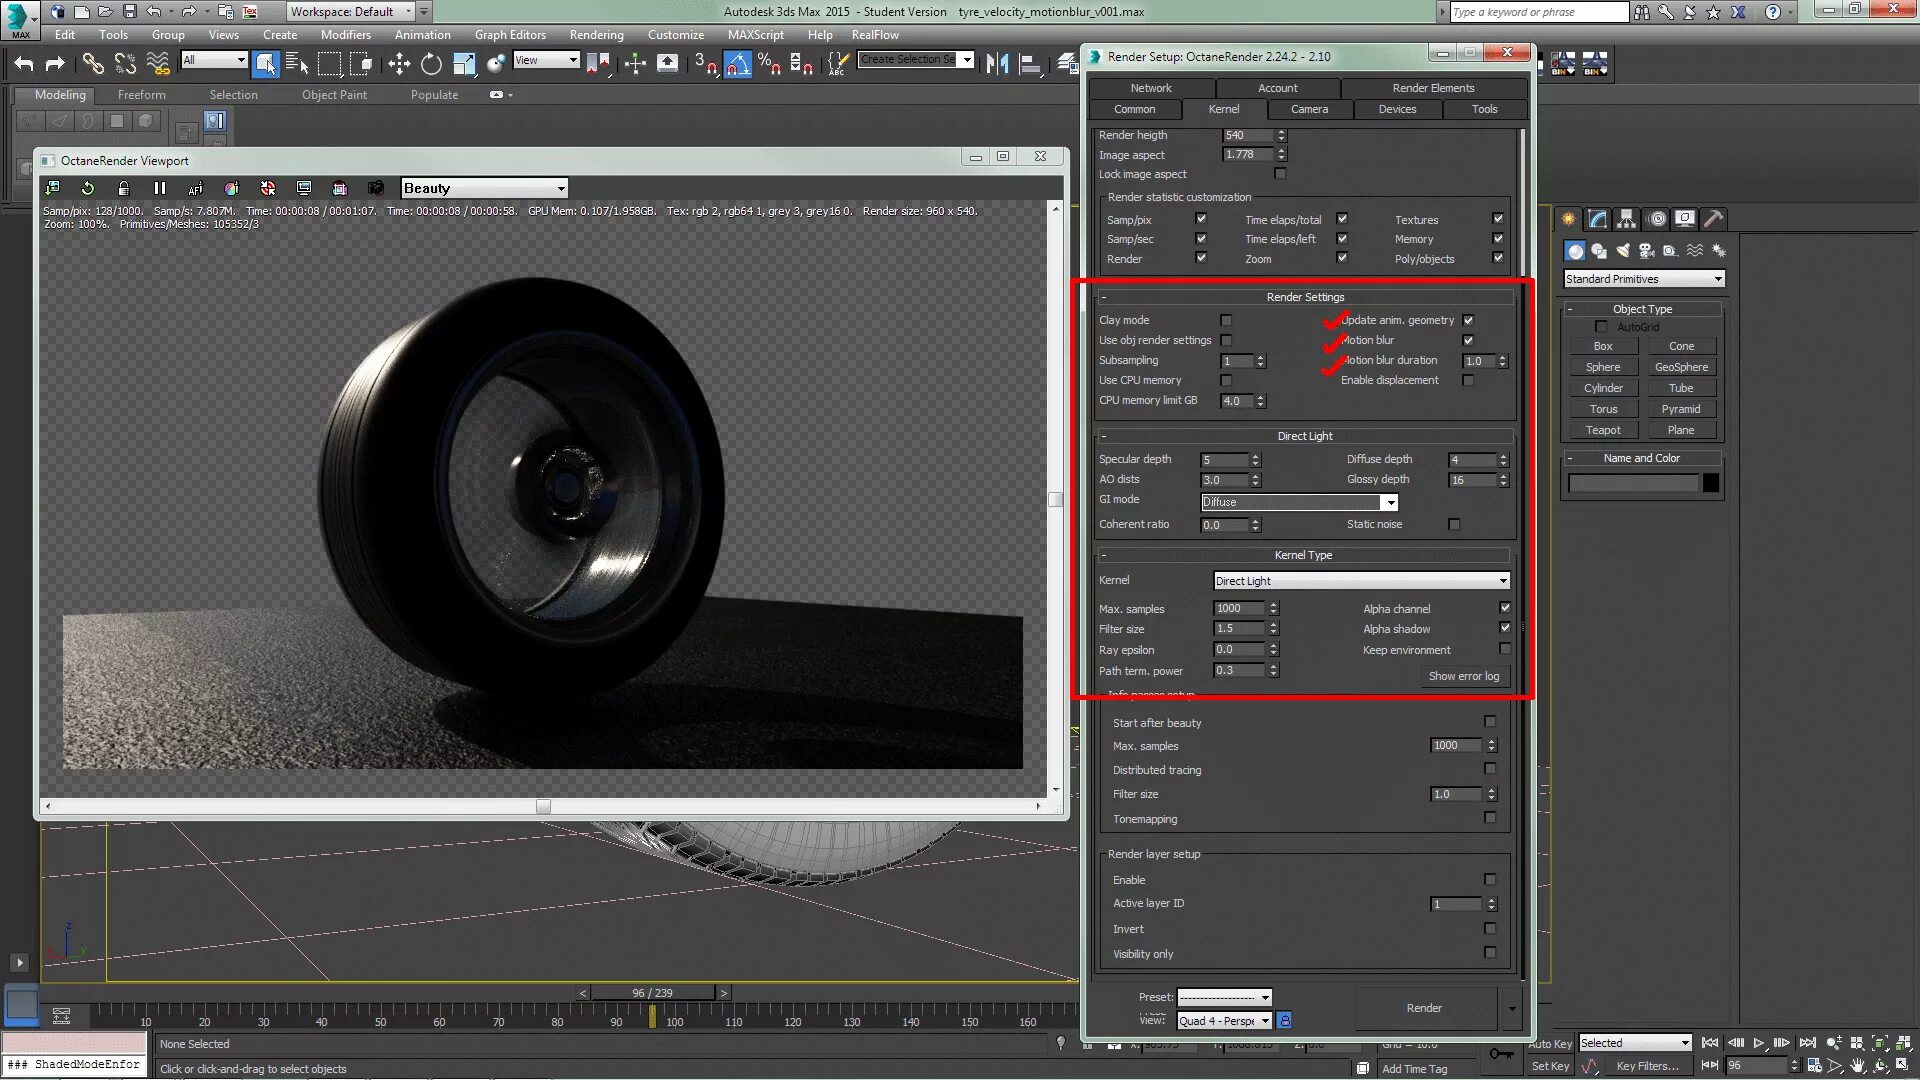
Task: Pause rendering in OctaneRender Viewport
Action: pos(160,188)
